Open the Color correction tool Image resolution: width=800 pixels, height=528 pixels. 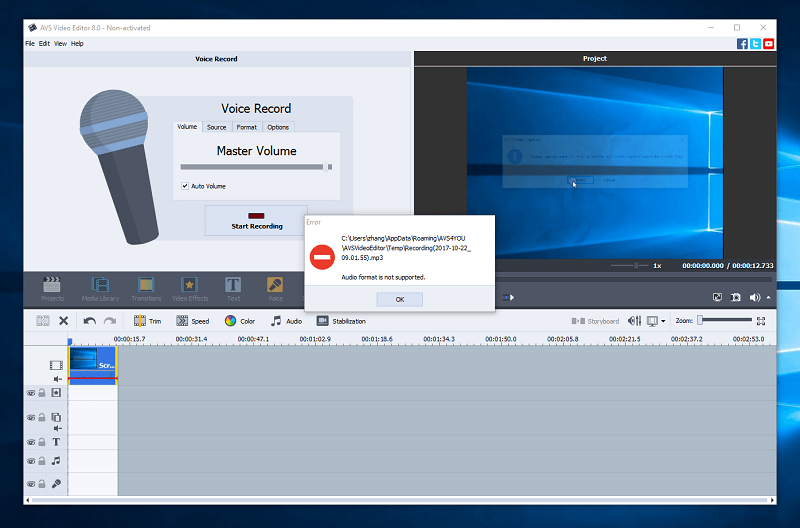240,321
